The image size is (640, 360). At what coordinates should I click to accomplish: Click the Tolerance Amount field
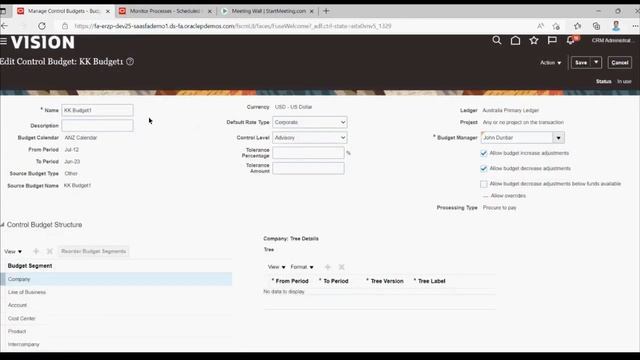308,168
